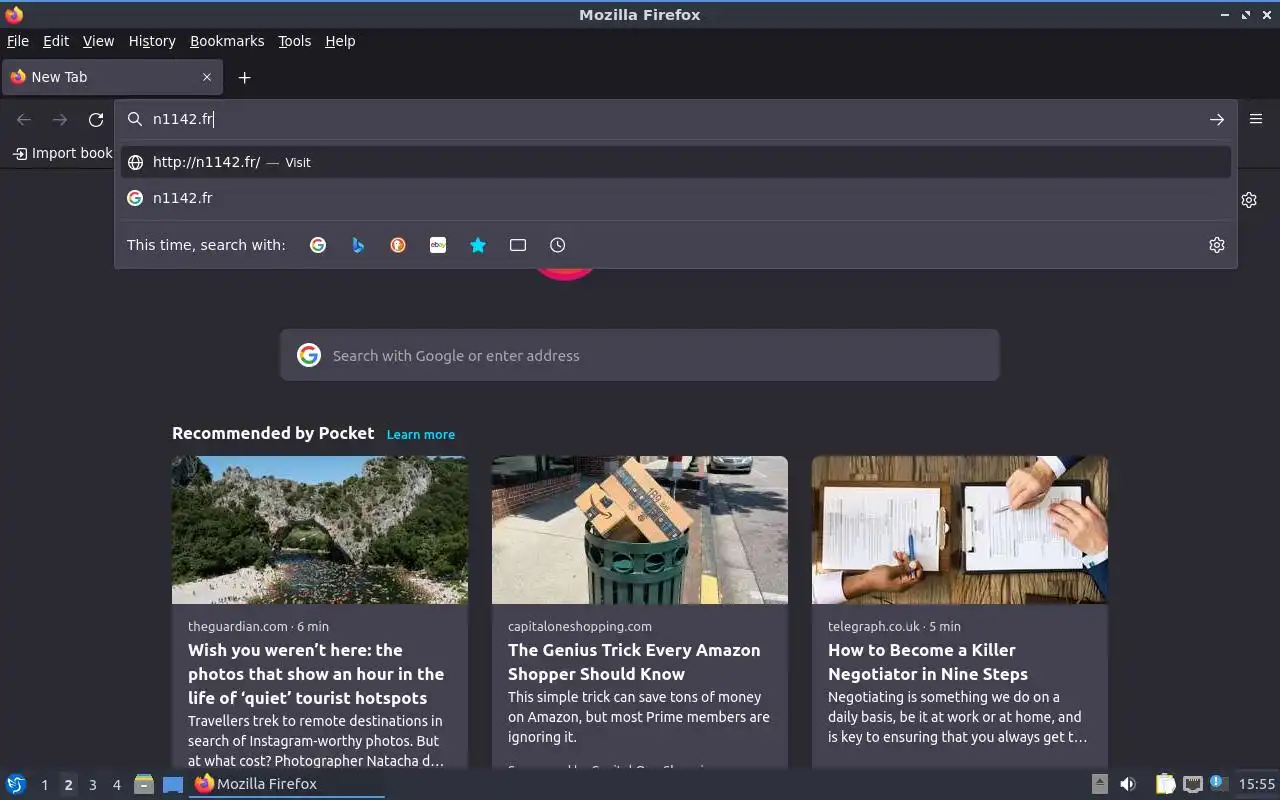
Task: Open 'The Genius Trick Every Amazon Shopper' article
Action: 634,662
